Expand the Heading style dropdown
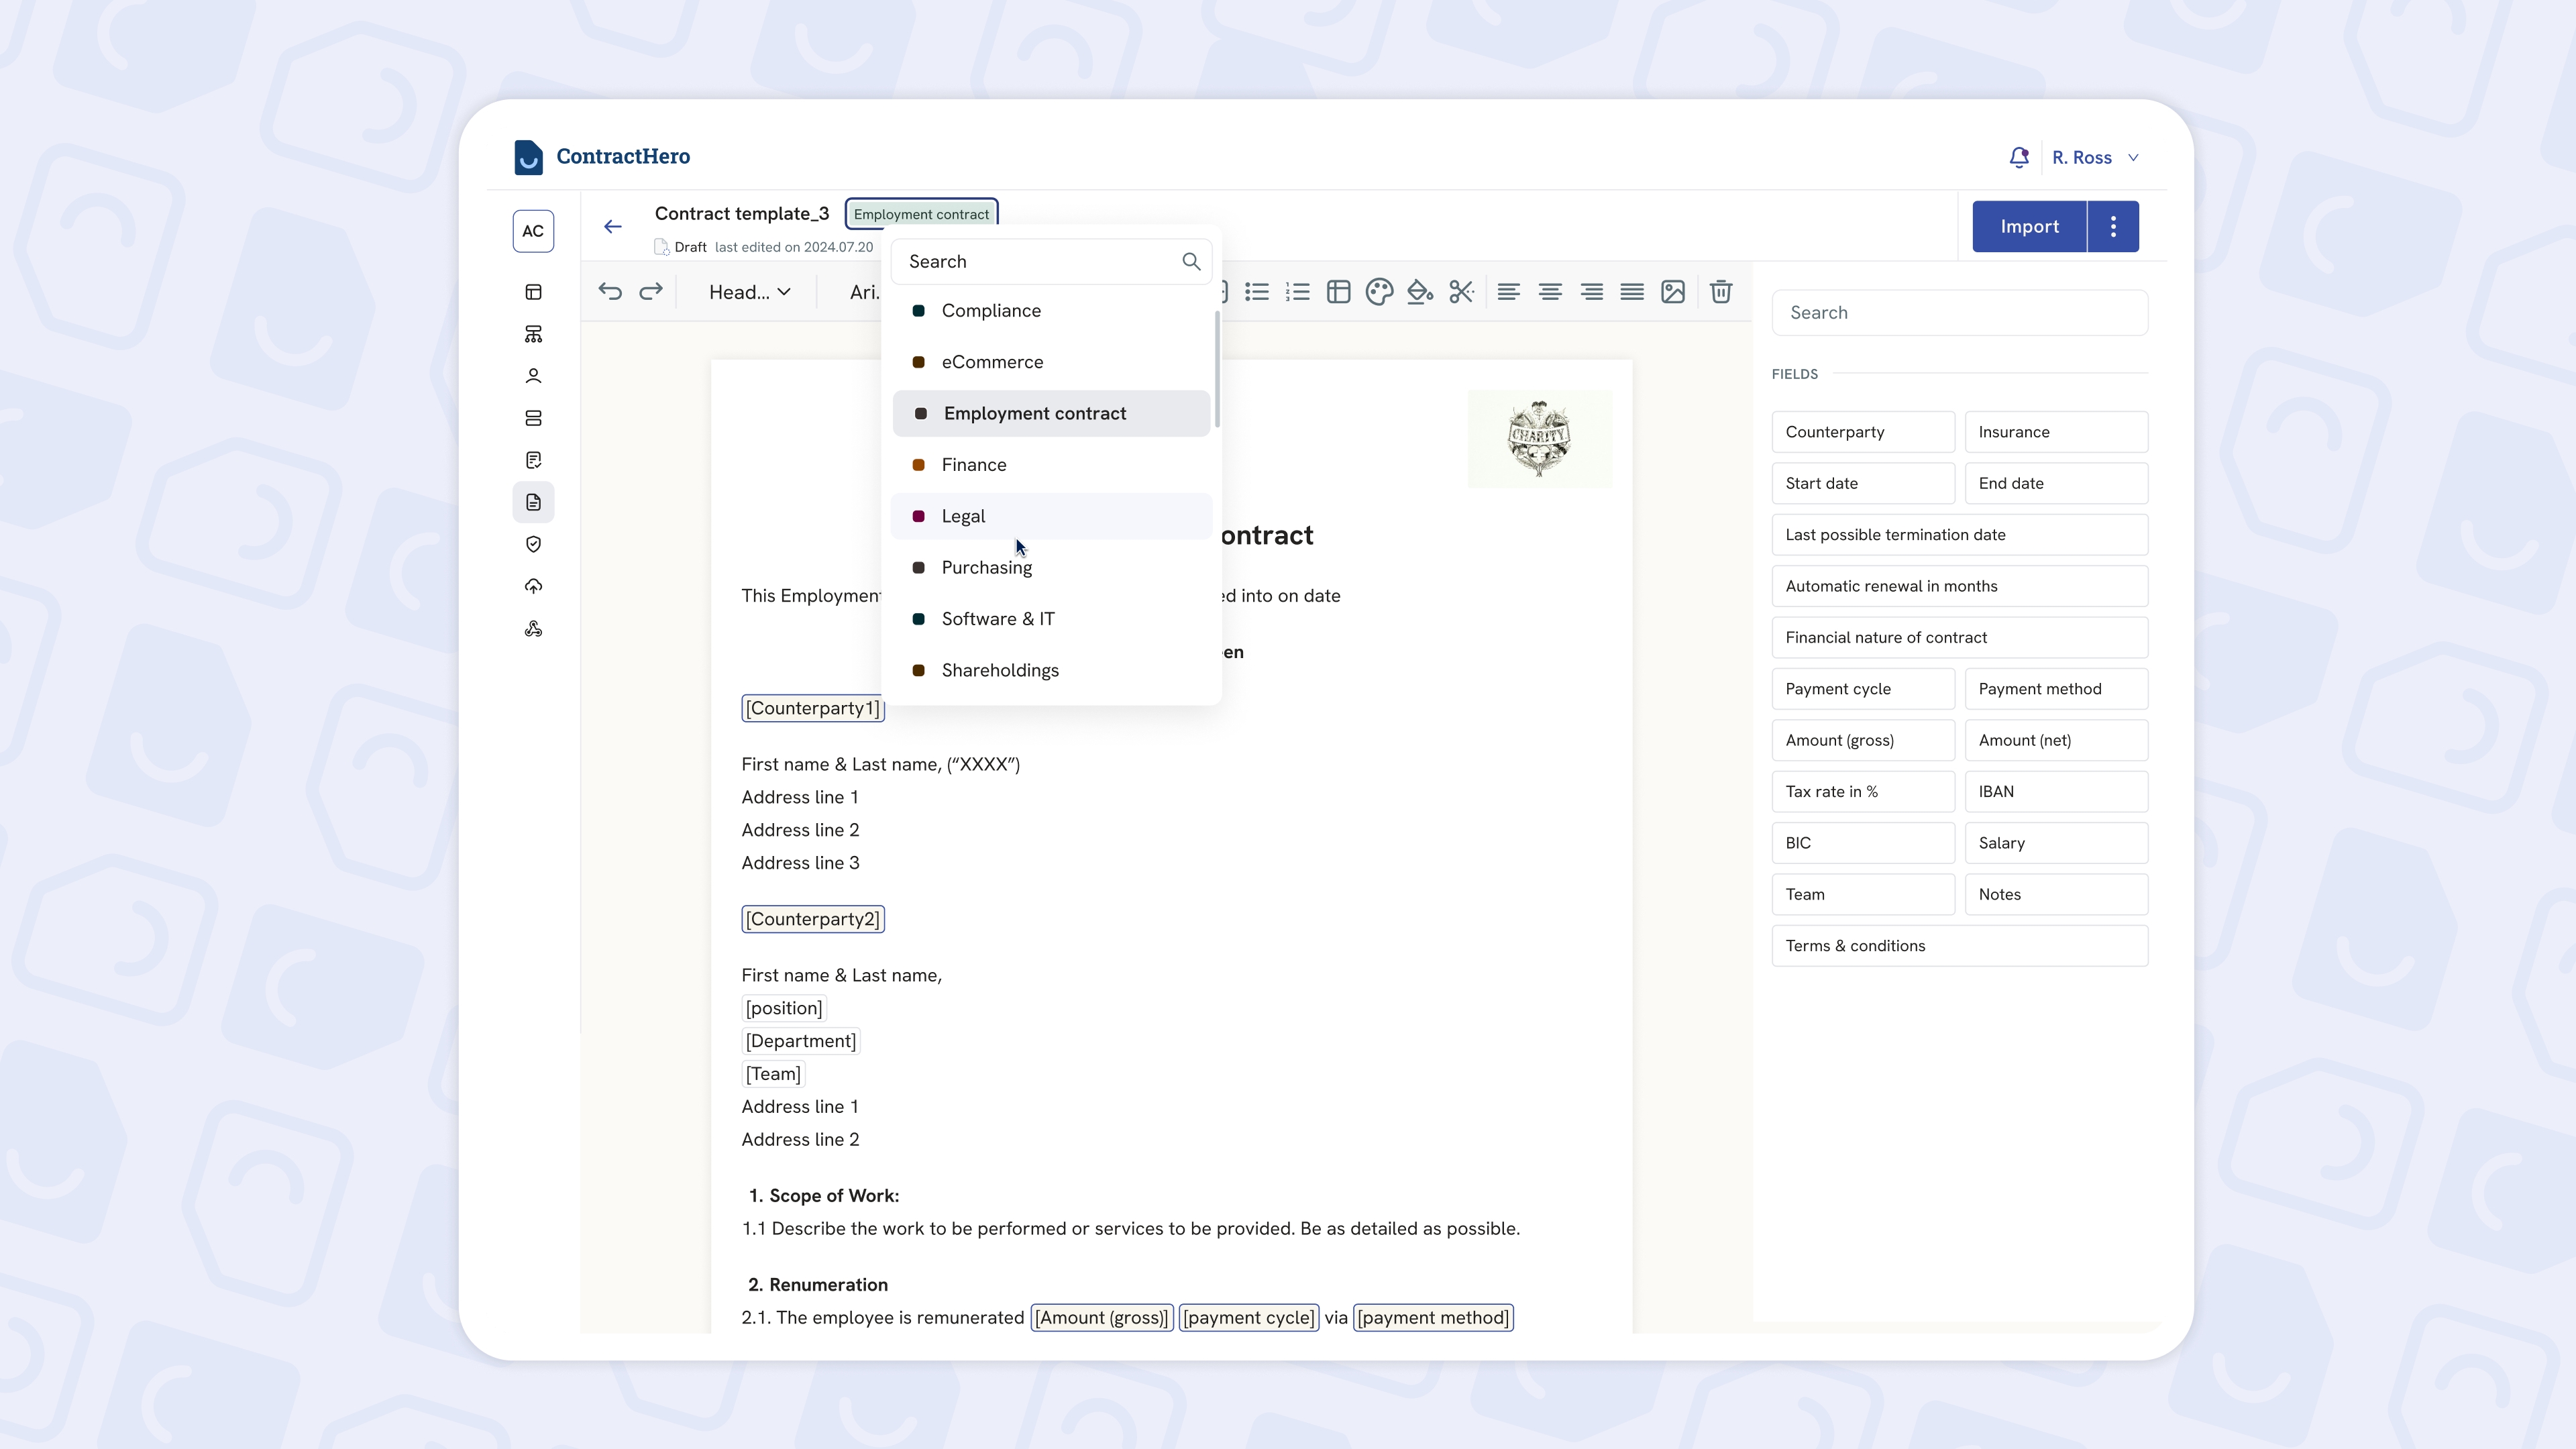The width and height of the screenshot is (2576, 1449). [x=749, y=292]
